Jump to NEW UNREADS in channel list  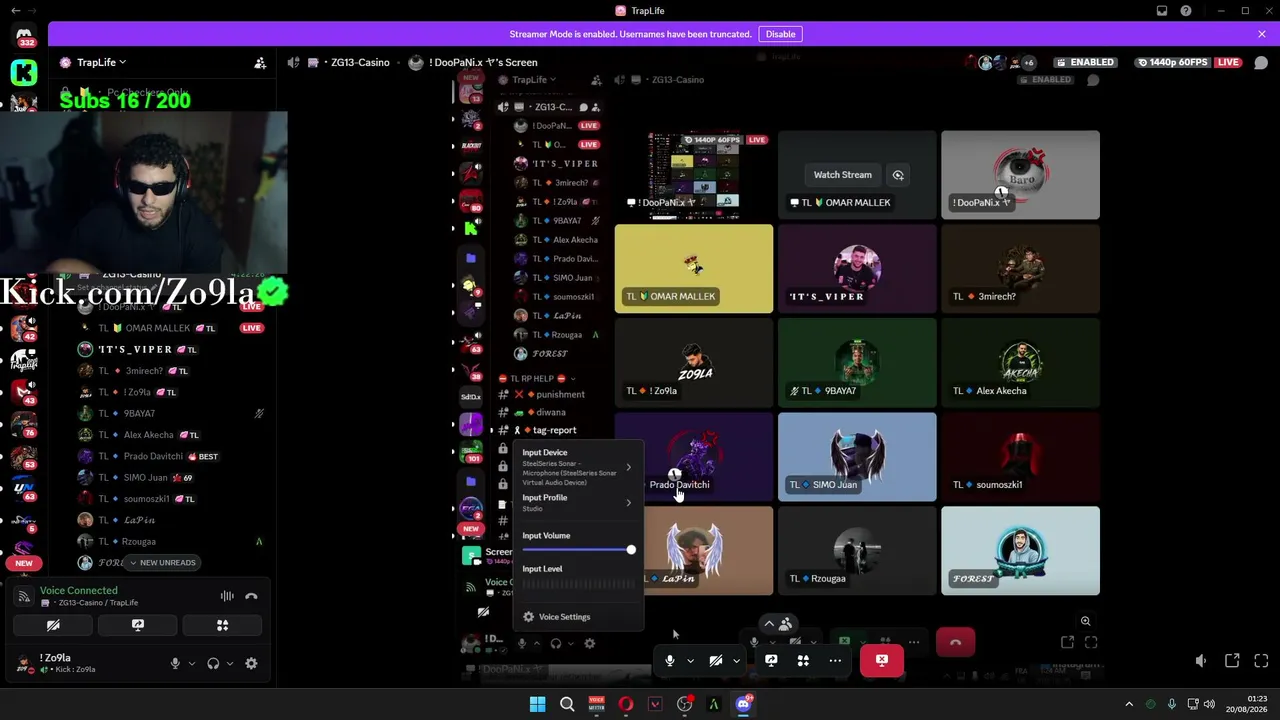(163, 563)
